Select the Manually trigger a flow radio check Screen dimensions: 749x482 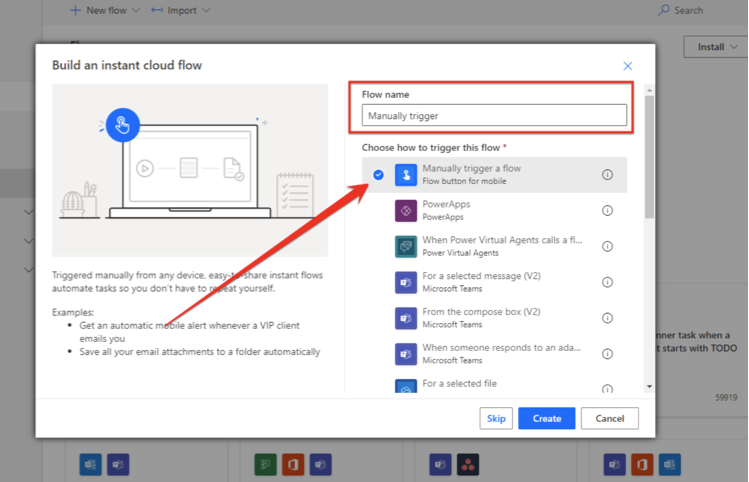coord(378,175)
